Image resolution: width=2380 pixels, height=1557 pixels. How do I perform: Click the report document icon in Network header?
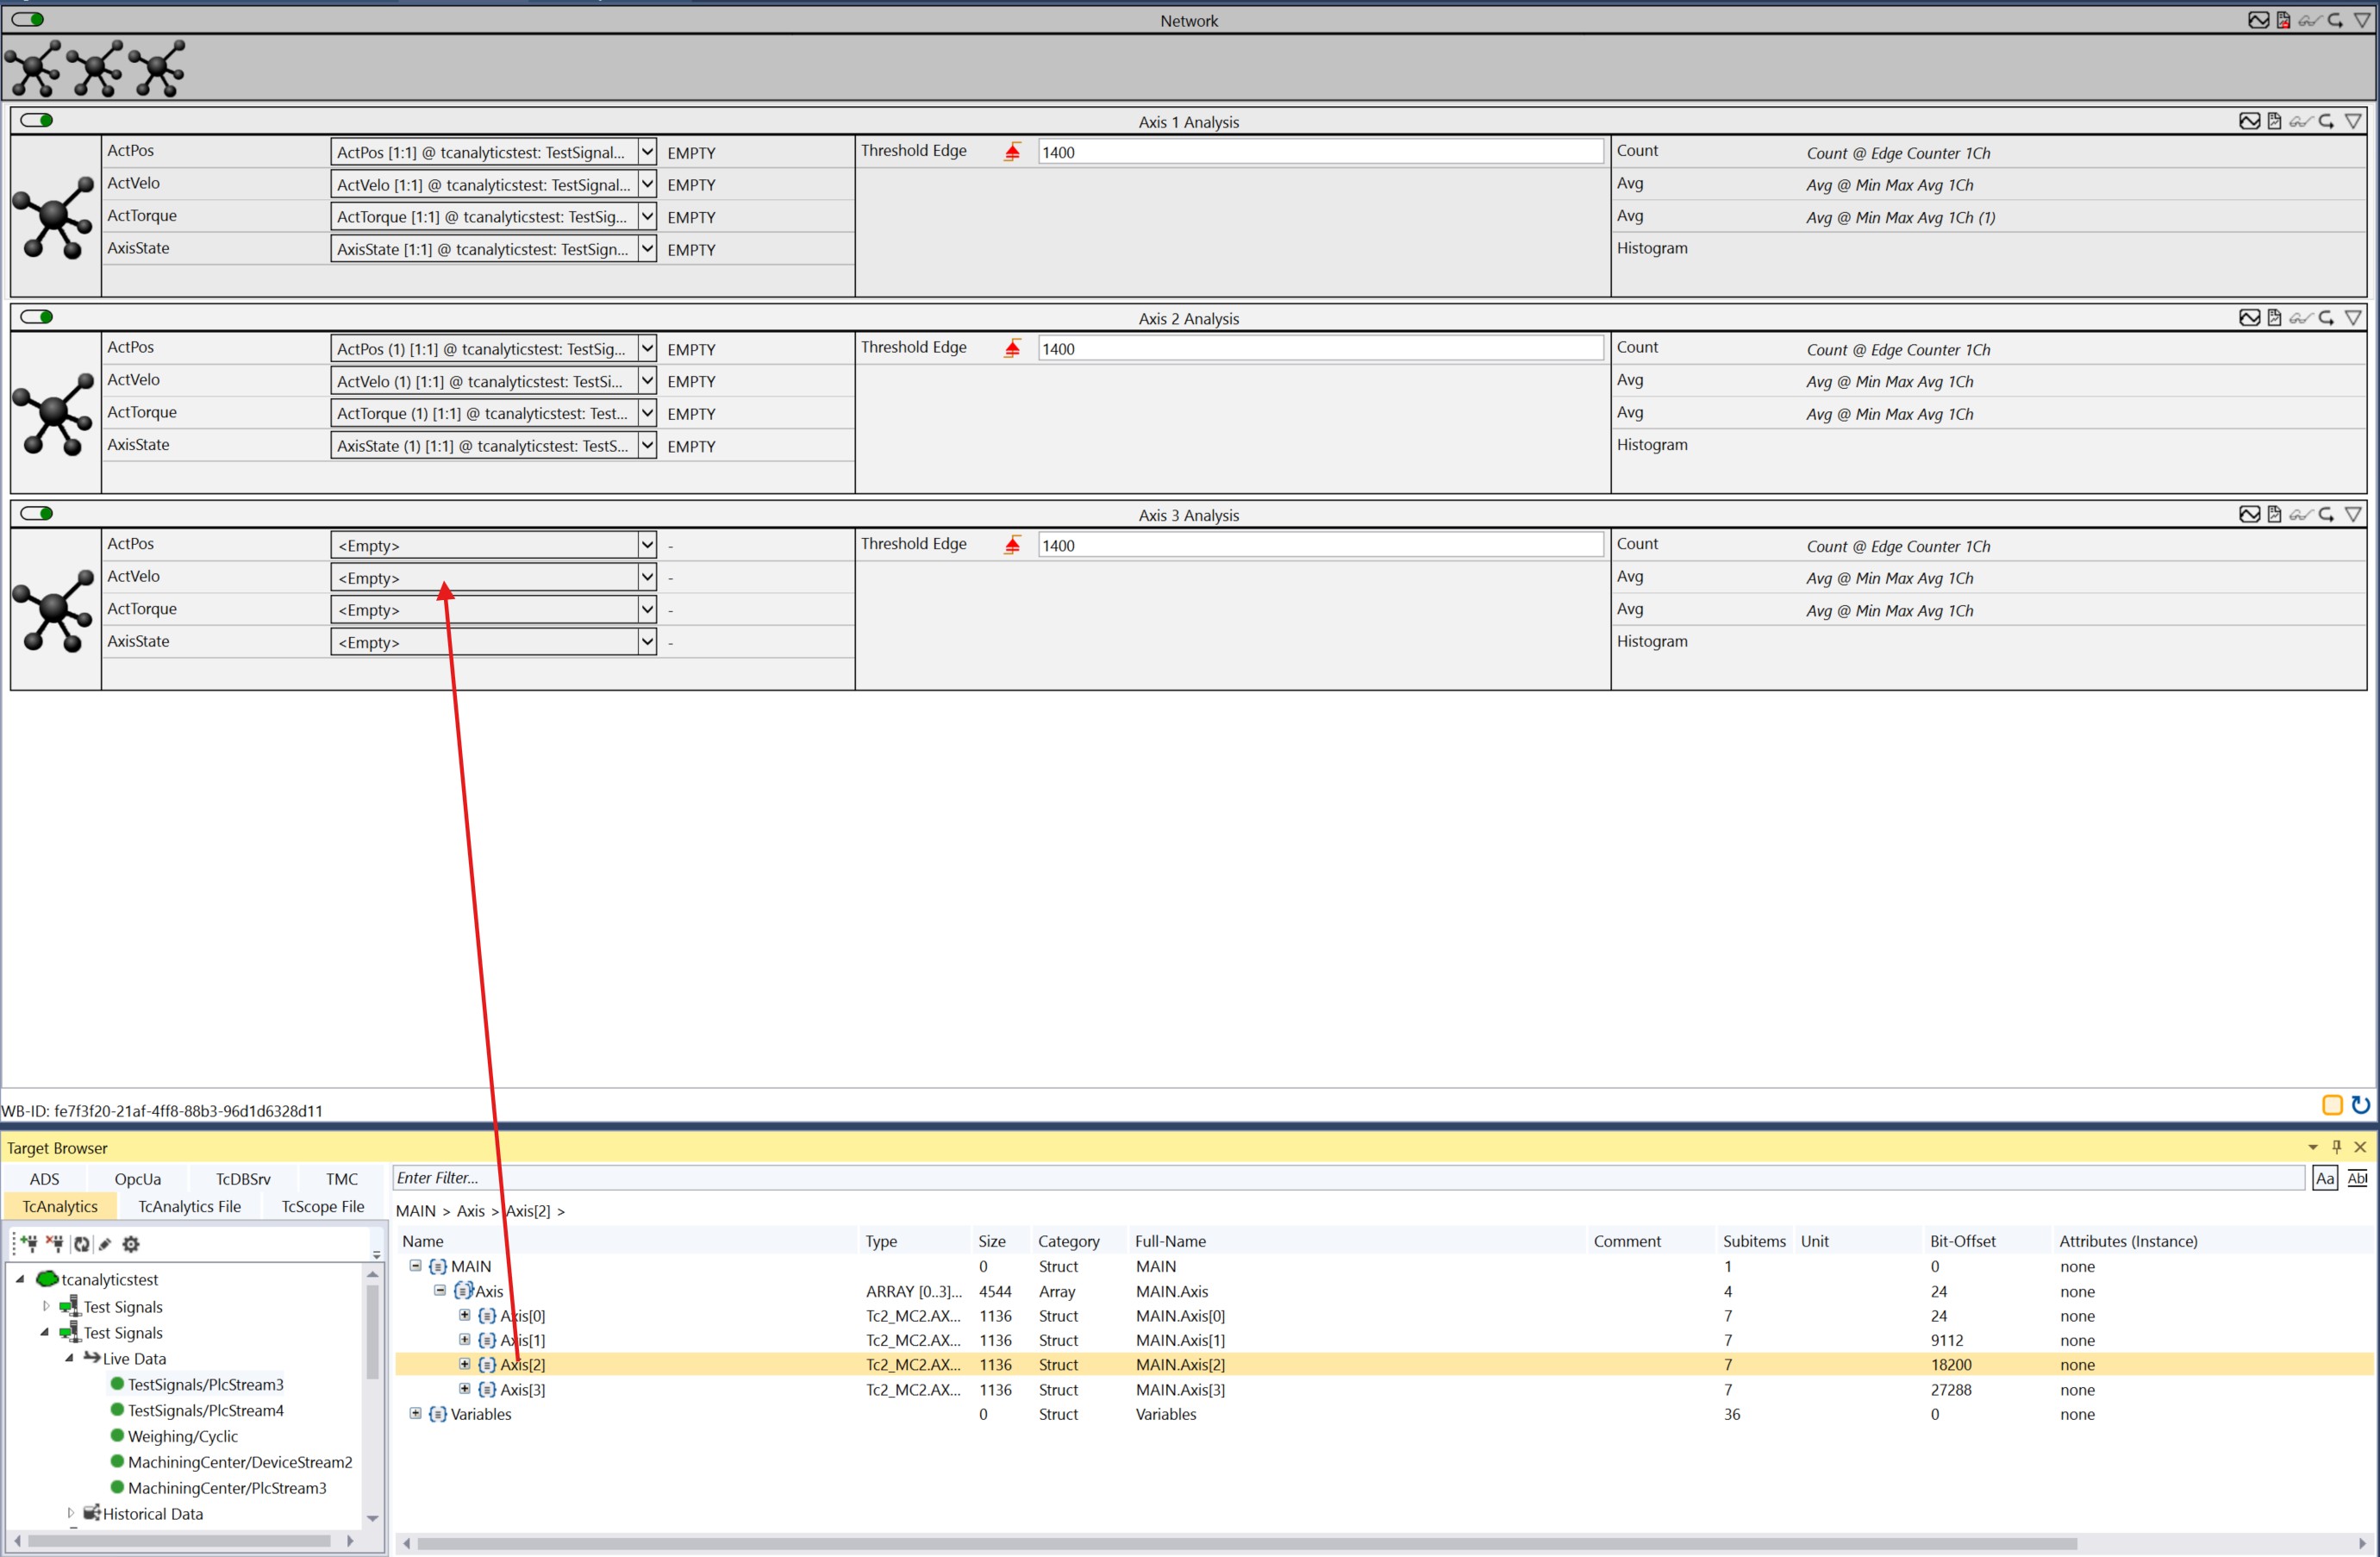click(2283, 20)
